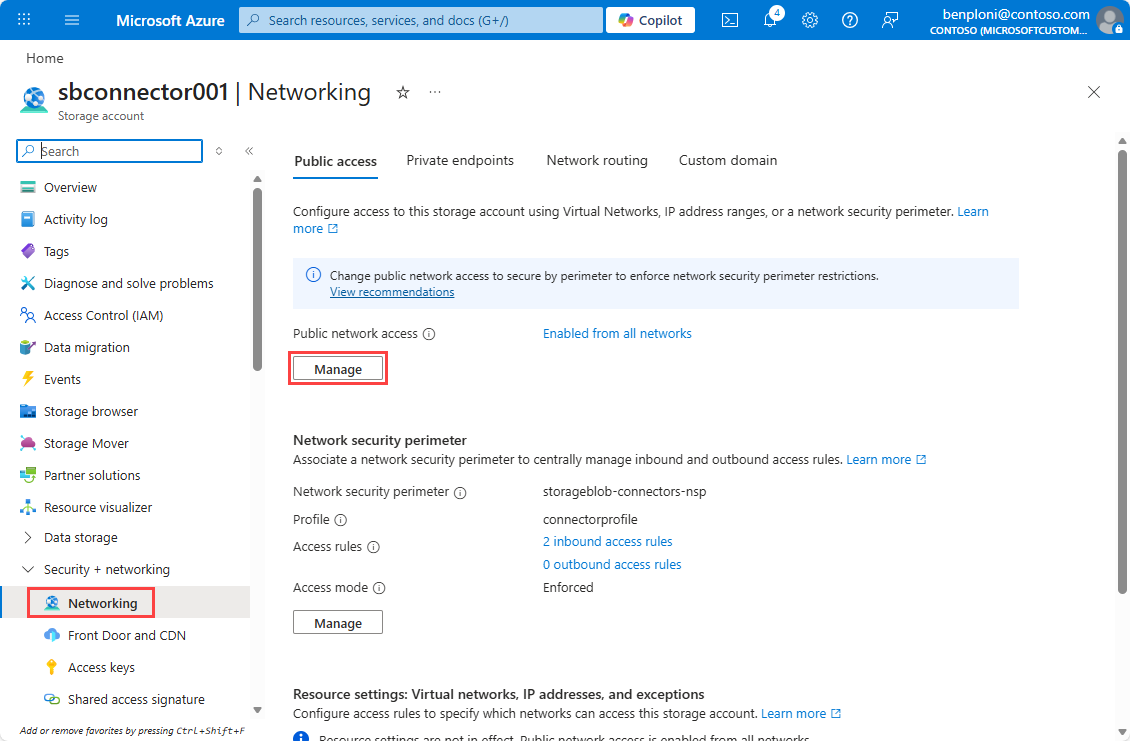The width and height of the screenshot is (1130, 741).
Task: Open portal settings gear
Action: pyautogui.click(x=810, y=20)
